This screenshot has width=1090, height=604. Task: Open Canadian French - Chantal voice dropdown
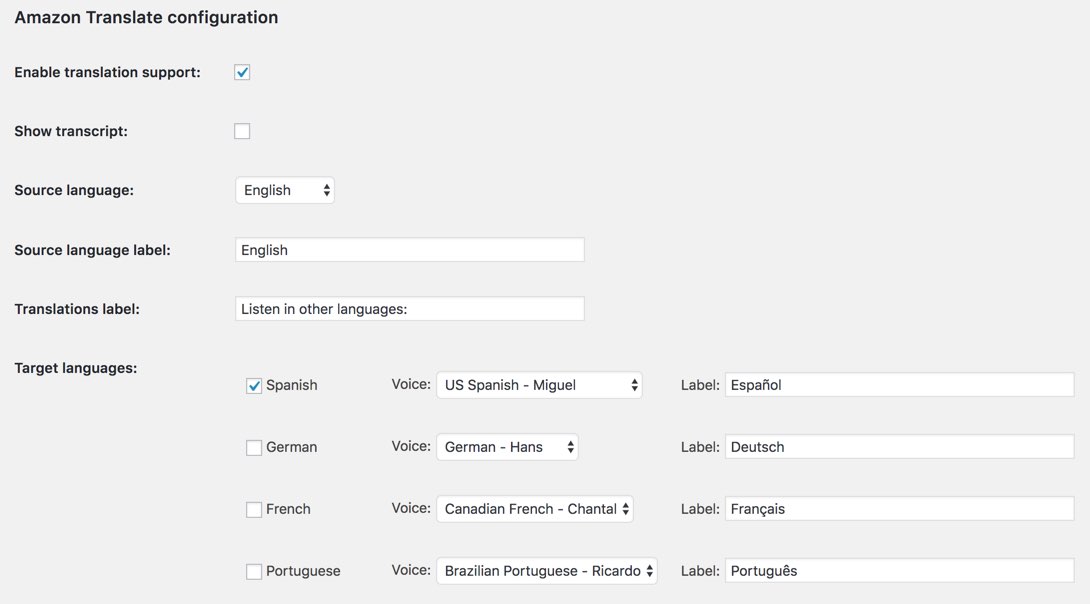point(535,509)
